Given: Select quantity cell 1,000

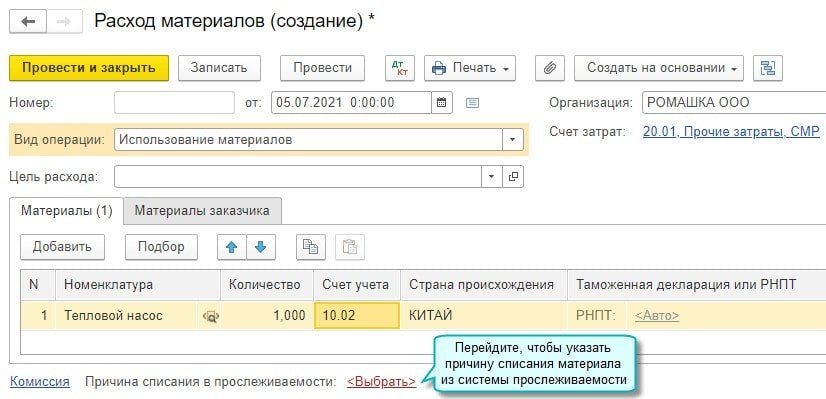Looking at the screenshot, I should 267,316.
